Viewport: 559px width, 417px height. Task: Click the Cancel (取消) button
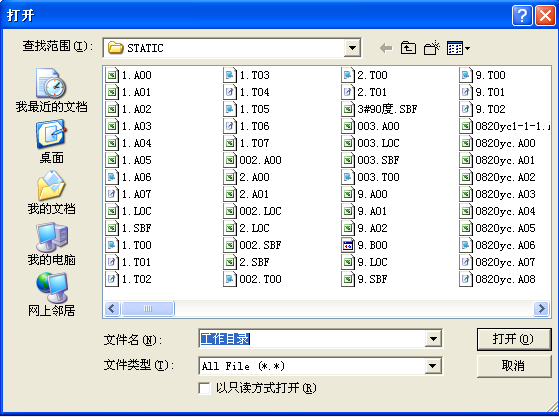coord(514,366)
